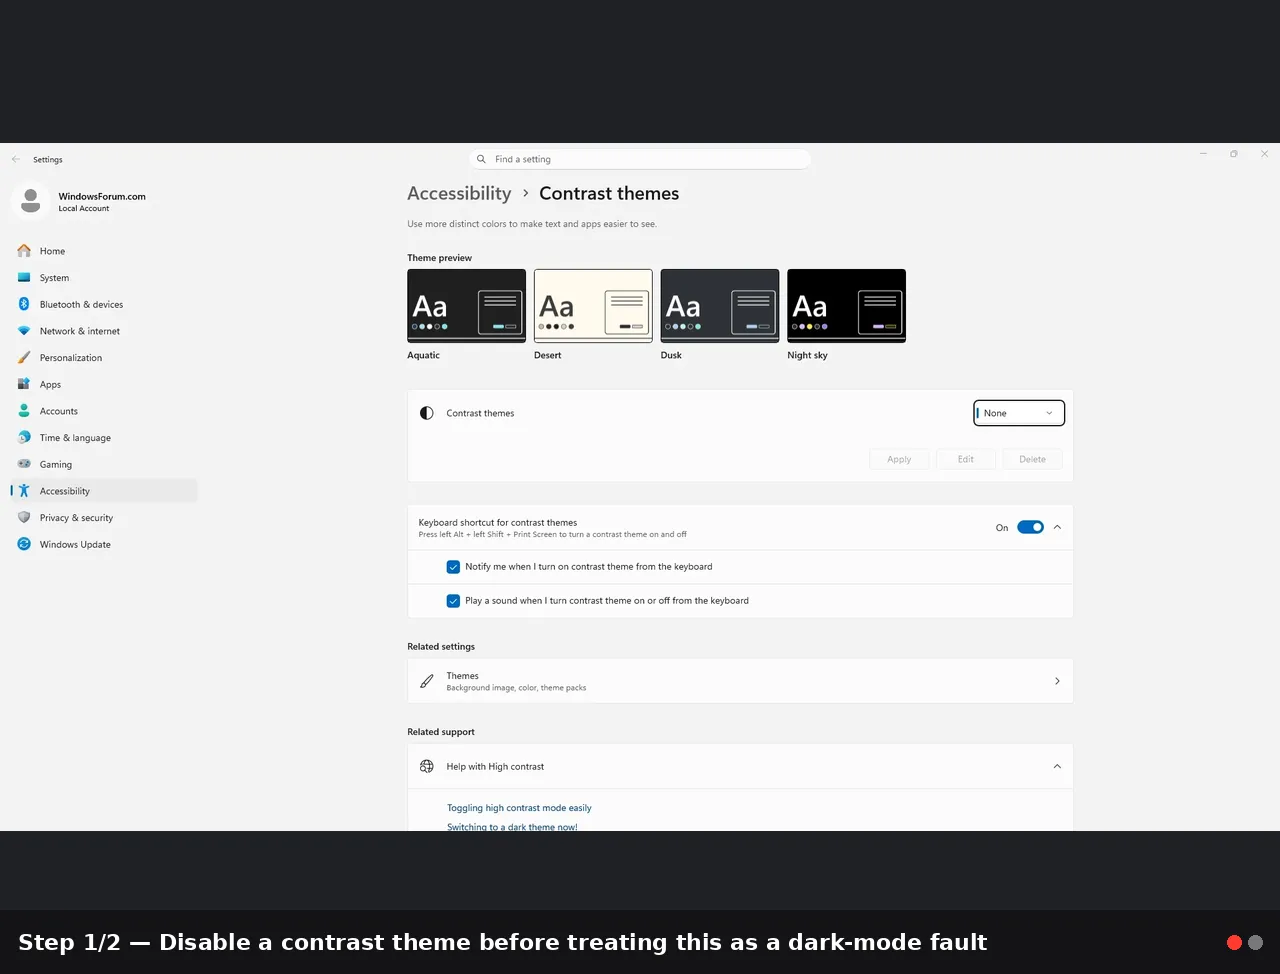Open Privacy & security label in sidebar
1280x974 pixels.
[76, 518]
